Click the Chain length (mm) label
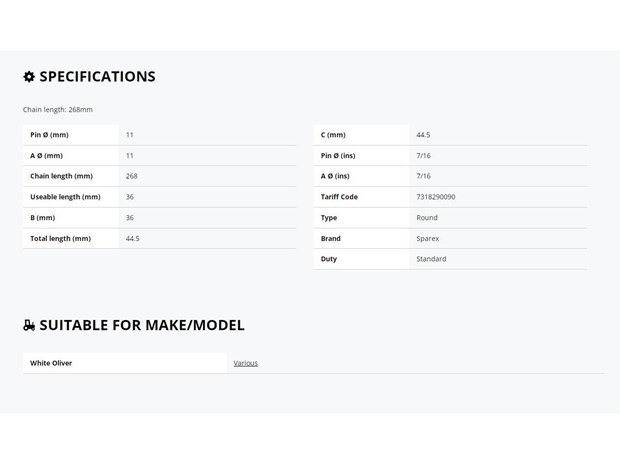The height and width of the screenshot is (465, 620). pos(61,176)
